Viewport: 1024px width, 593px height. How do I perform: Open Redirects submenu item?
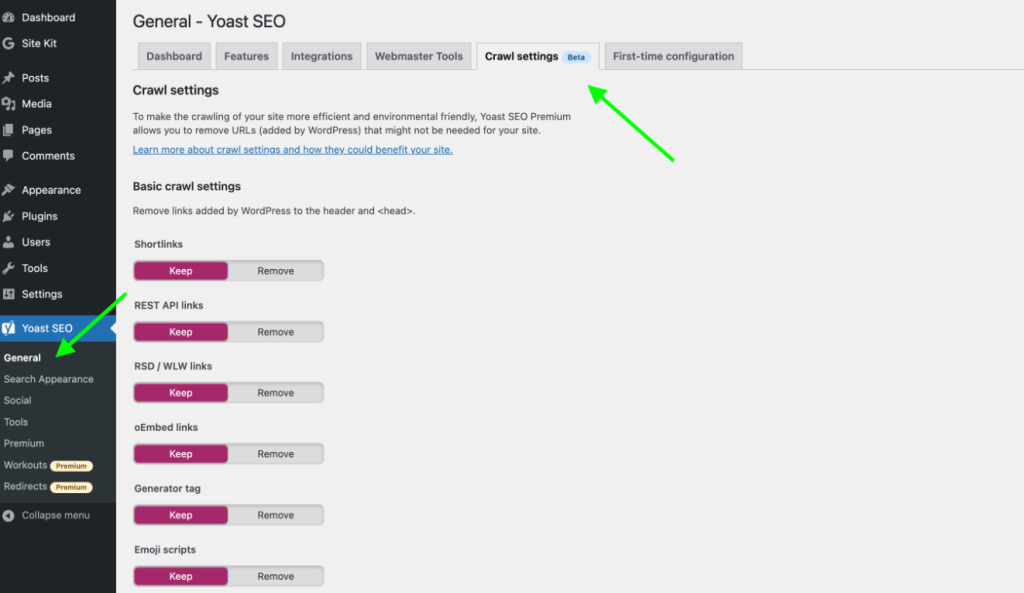25,487
